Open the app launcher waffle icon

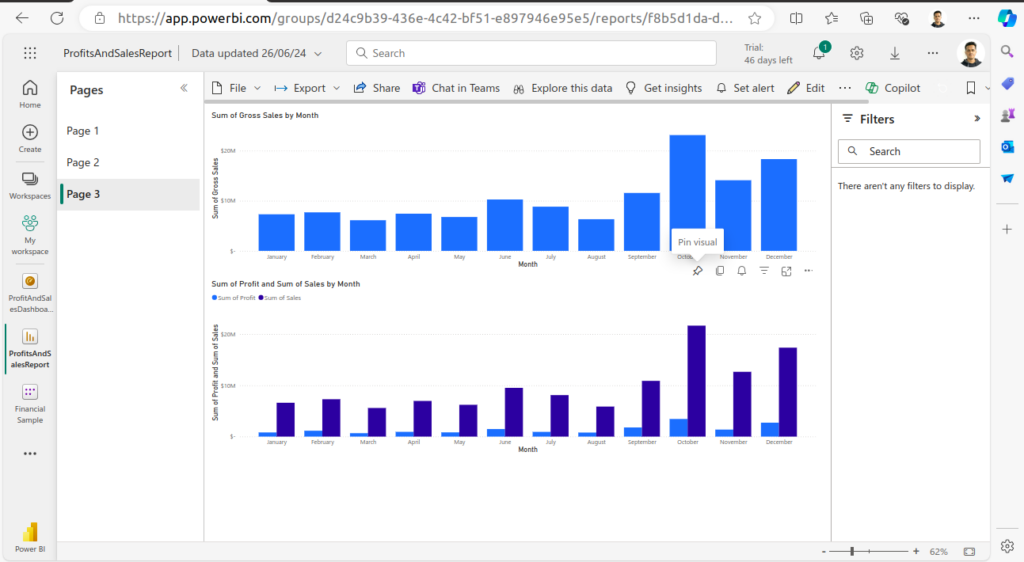(x=30, y=54)
